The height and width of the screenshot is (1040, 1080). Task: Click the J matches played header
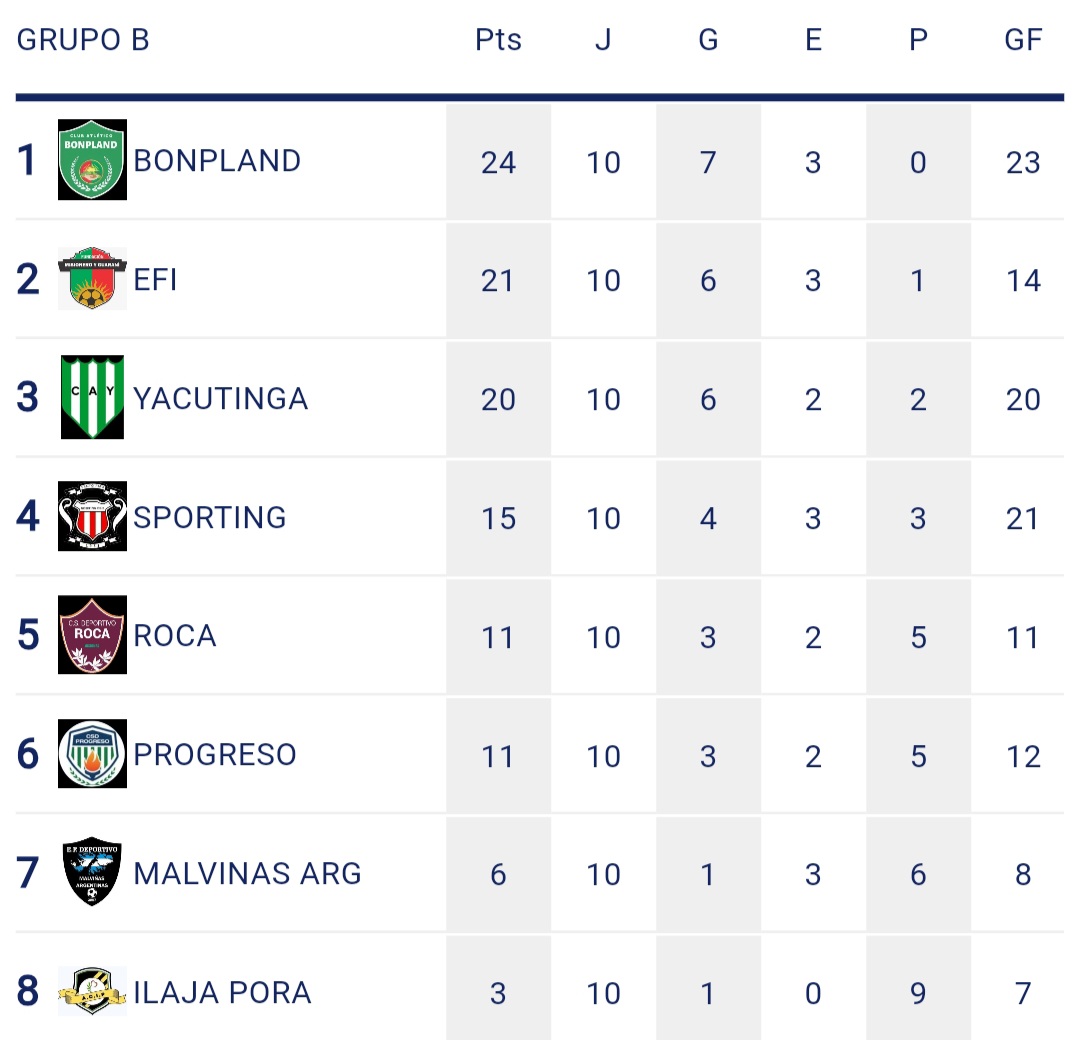(x=603, y=40)
